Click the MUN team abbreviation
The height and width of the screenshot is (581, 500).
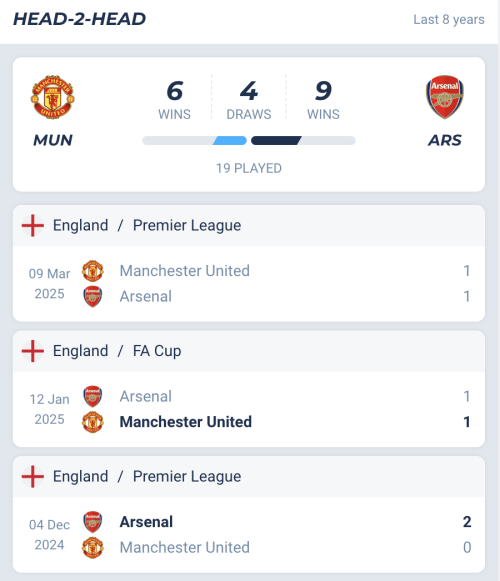[x=53, y=140]
